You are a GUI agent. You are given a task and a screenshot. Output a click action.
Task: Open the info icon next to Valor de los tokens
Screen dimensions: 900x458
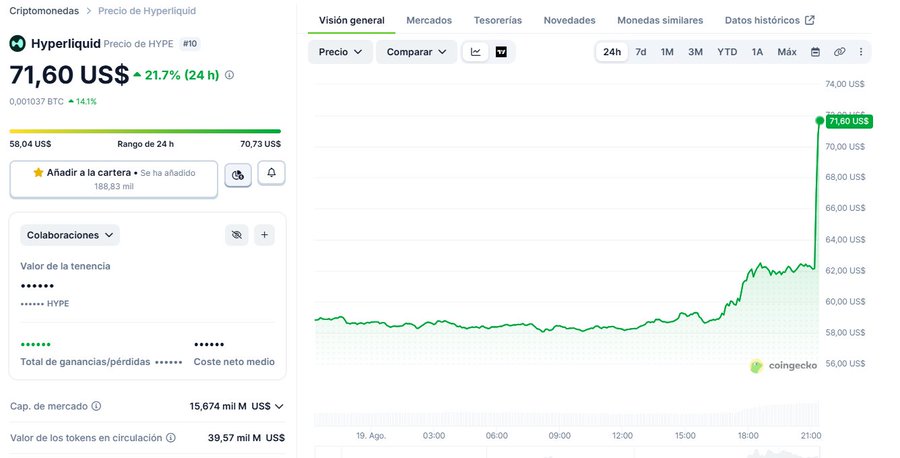point(170,437)
